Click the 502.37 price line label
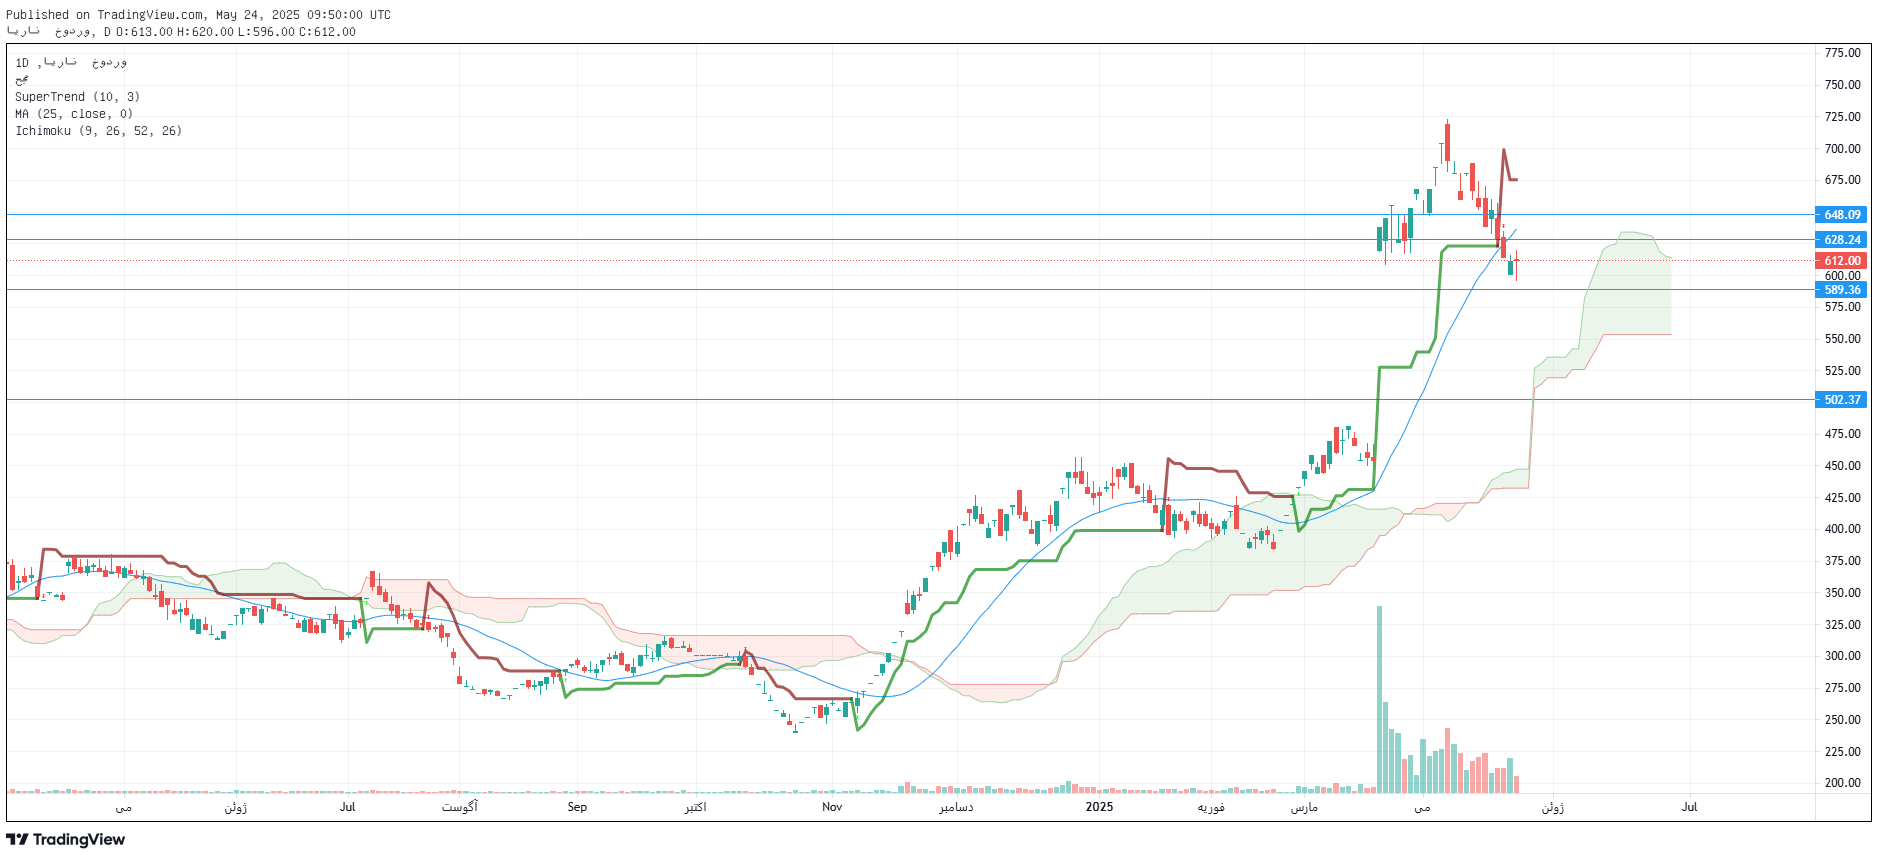Viewport: 1878px width, 858px height. click(x=1841, y=400)
